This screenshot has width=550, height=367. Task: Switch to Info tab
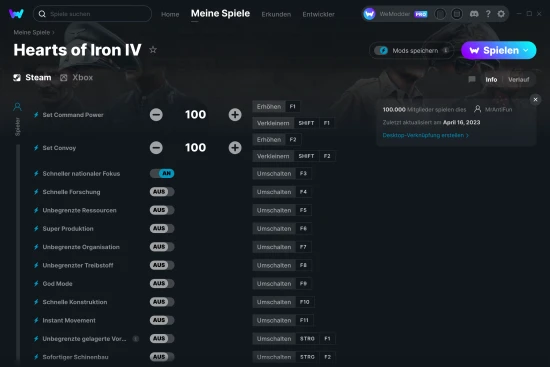coord(491,80)
